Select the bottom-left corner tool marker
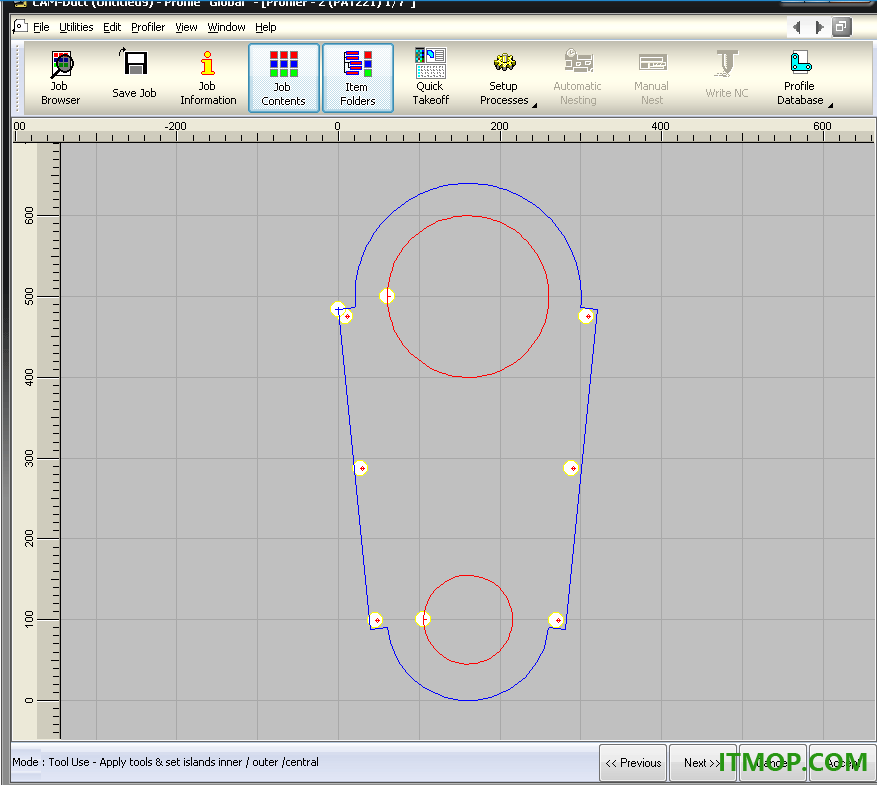Viewport: 877px width, 785px height. coord(376,620)
